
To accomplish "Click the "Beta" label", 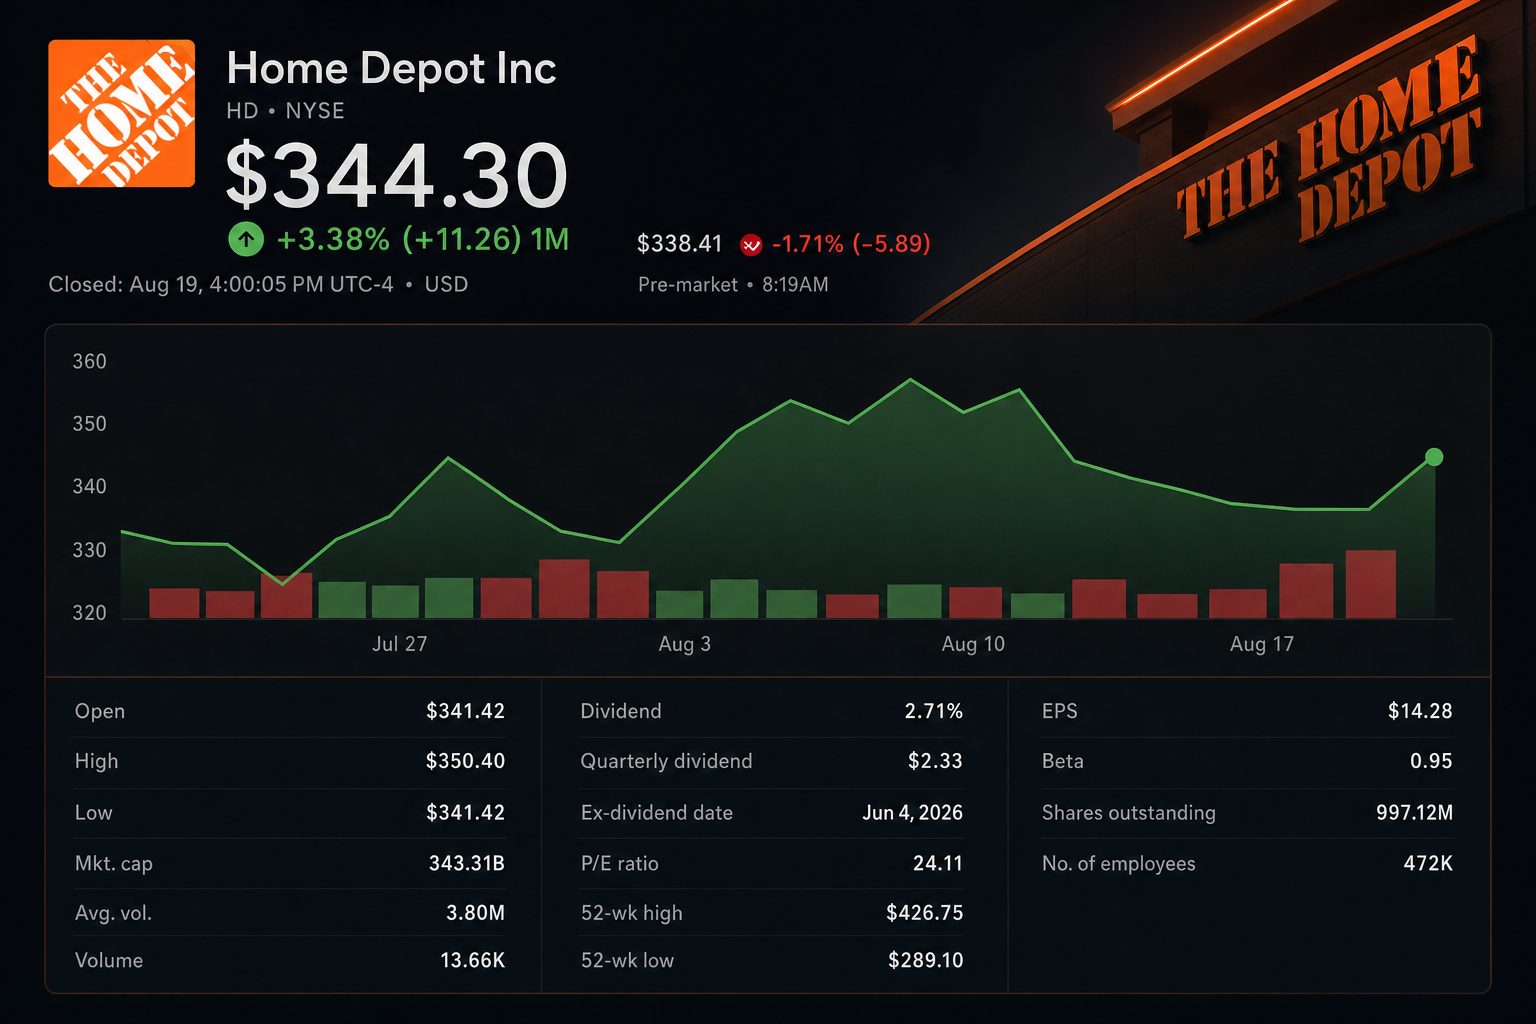I will [x=1063, y=761].
